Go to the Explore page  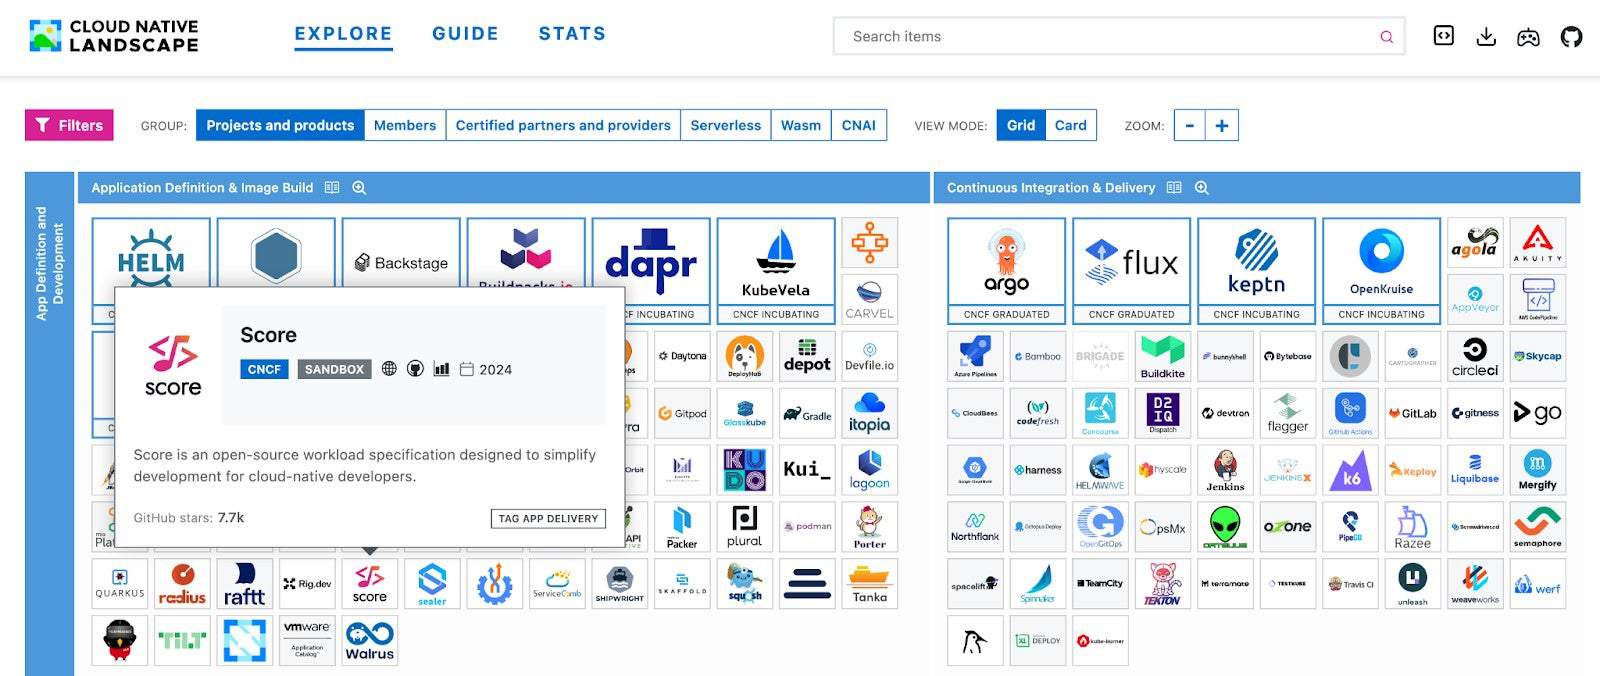tap(343, 34)
